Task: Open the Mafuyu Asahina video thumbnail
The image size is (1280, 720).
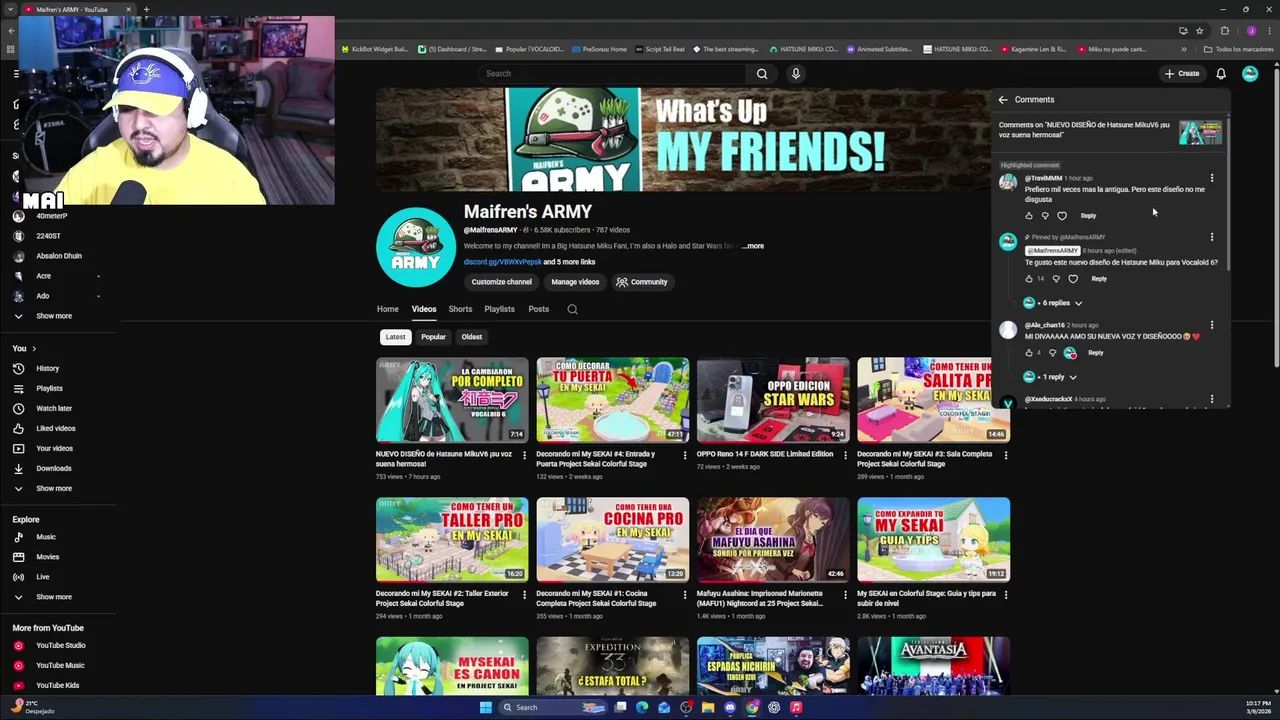Action: pos(773,540)
